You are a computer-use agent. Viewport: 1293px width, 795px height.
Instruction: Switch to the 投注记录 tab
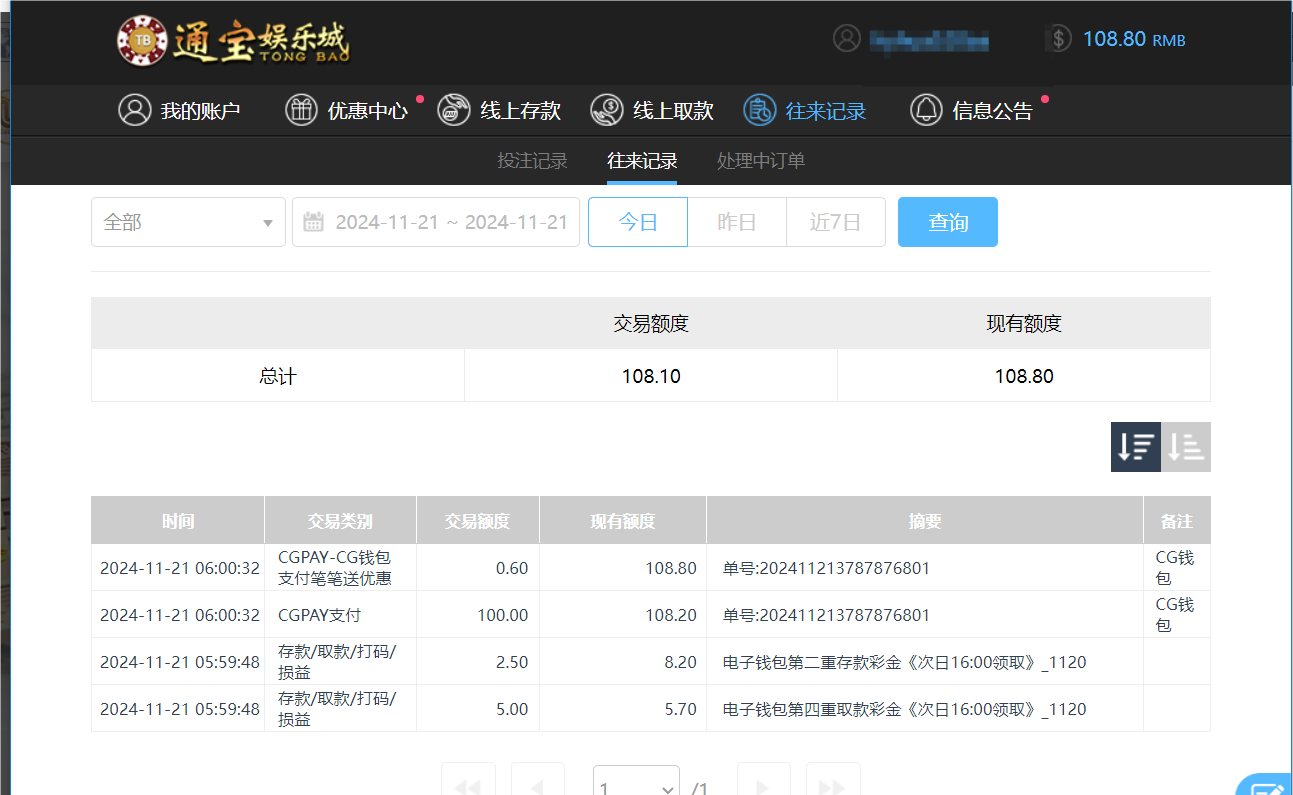pos(532,160)
